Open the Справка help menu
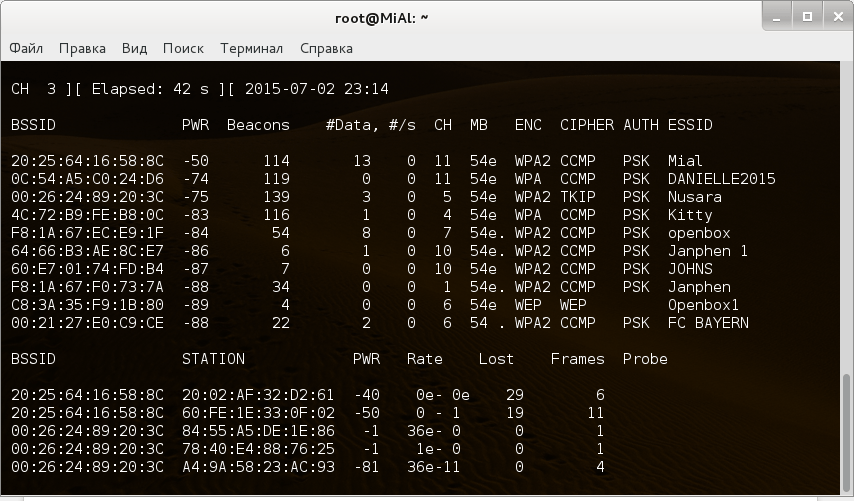This screenshot has width=854, height=501. click(x=326, y=48)
